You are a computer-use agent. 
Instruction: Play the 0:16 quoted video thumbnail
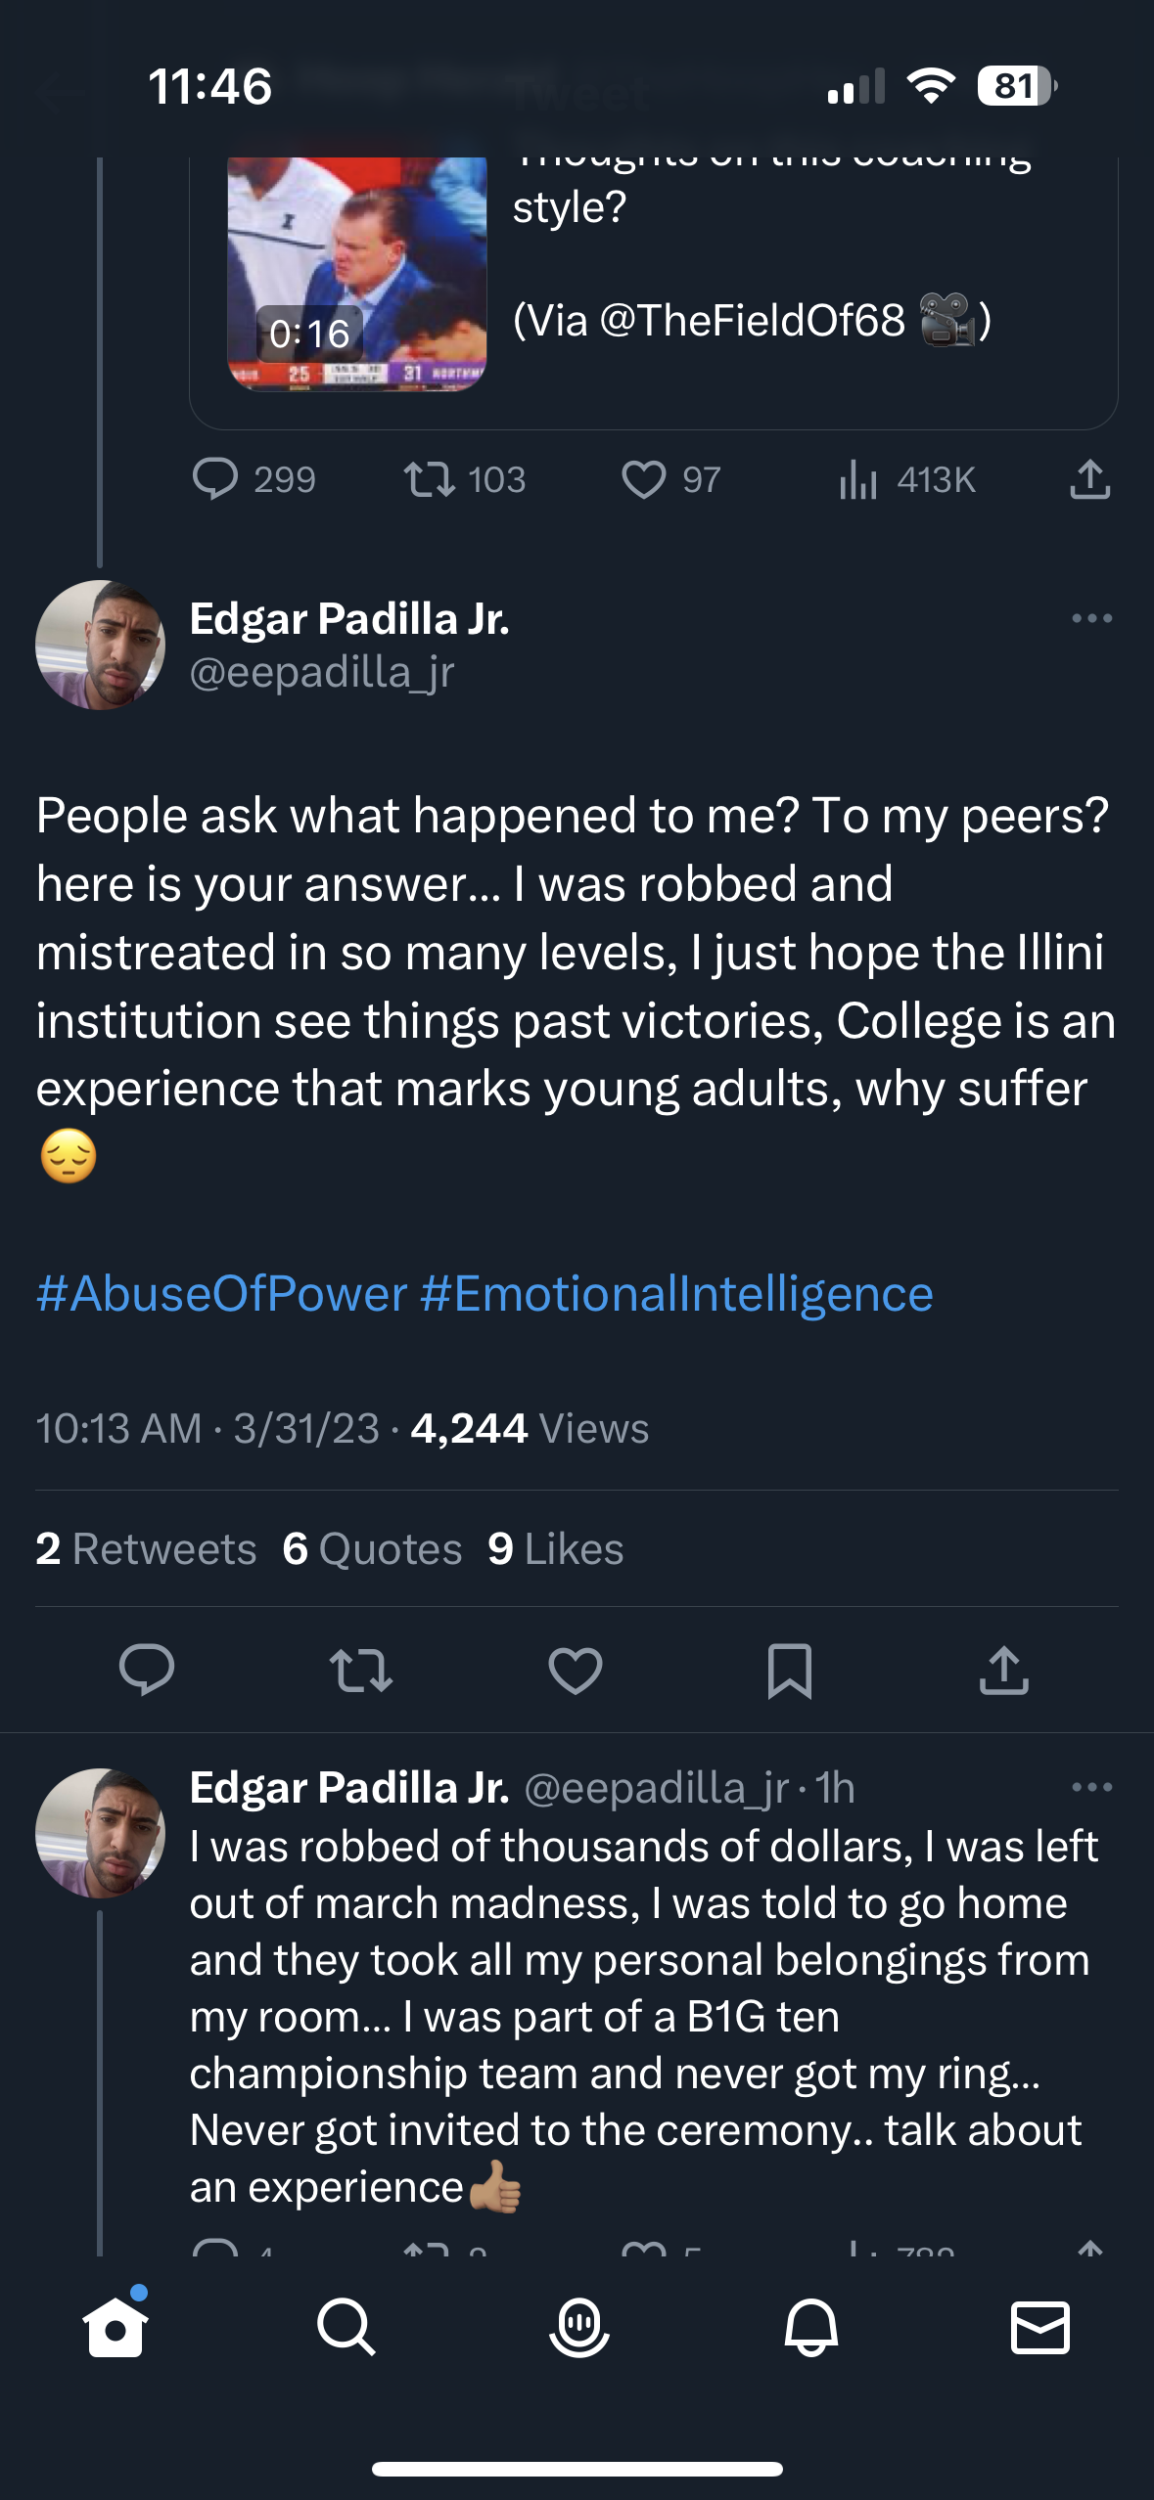(357, 273)
